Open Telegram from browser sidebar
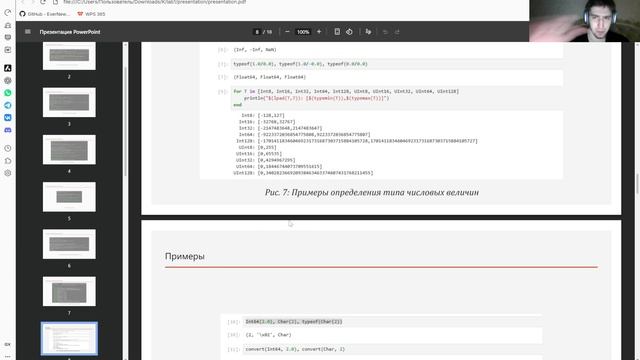 point(8,105)
